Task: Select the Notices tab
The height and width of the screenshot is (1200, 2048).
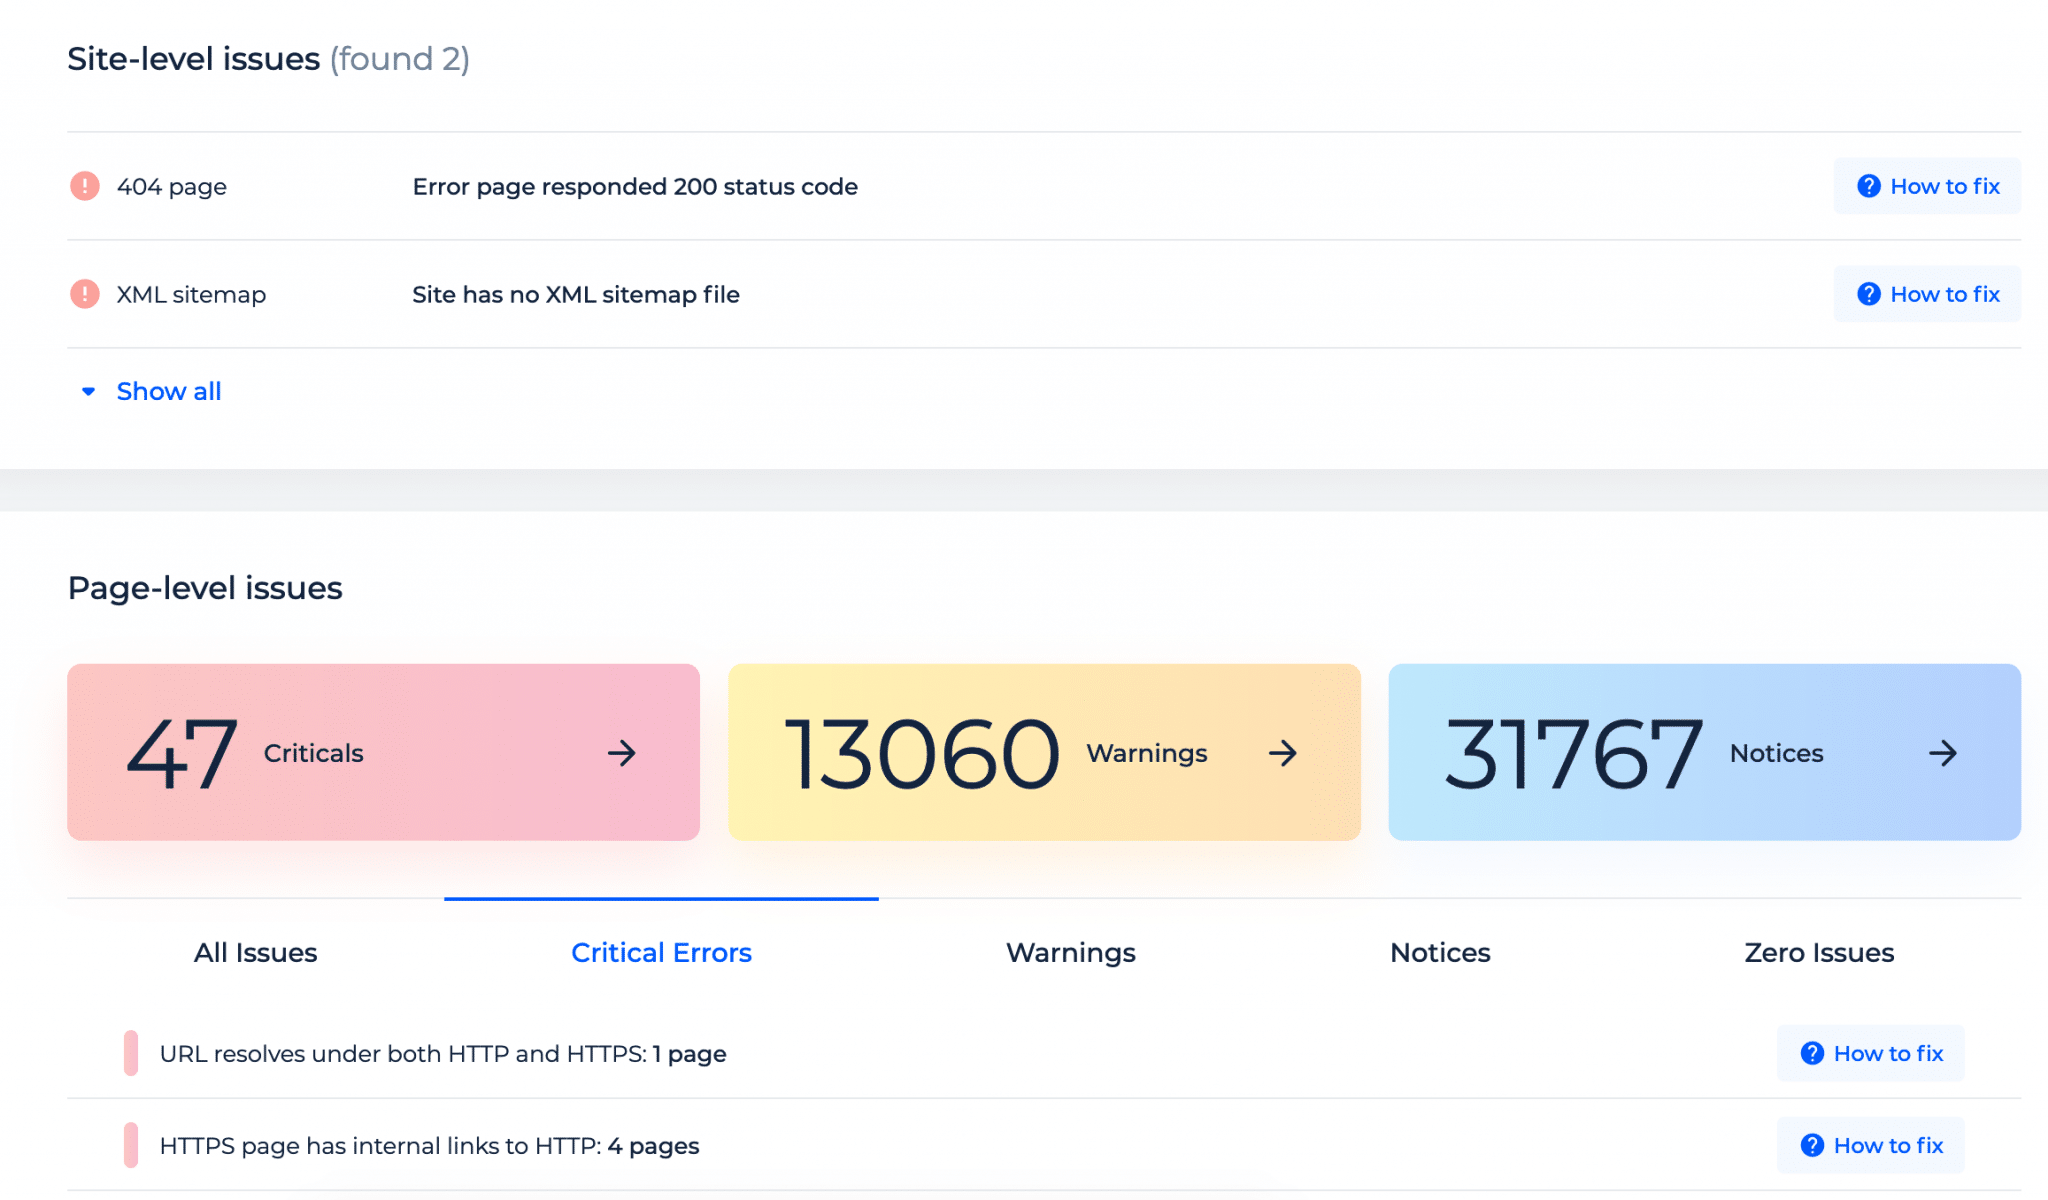Action: [1440, 953]
